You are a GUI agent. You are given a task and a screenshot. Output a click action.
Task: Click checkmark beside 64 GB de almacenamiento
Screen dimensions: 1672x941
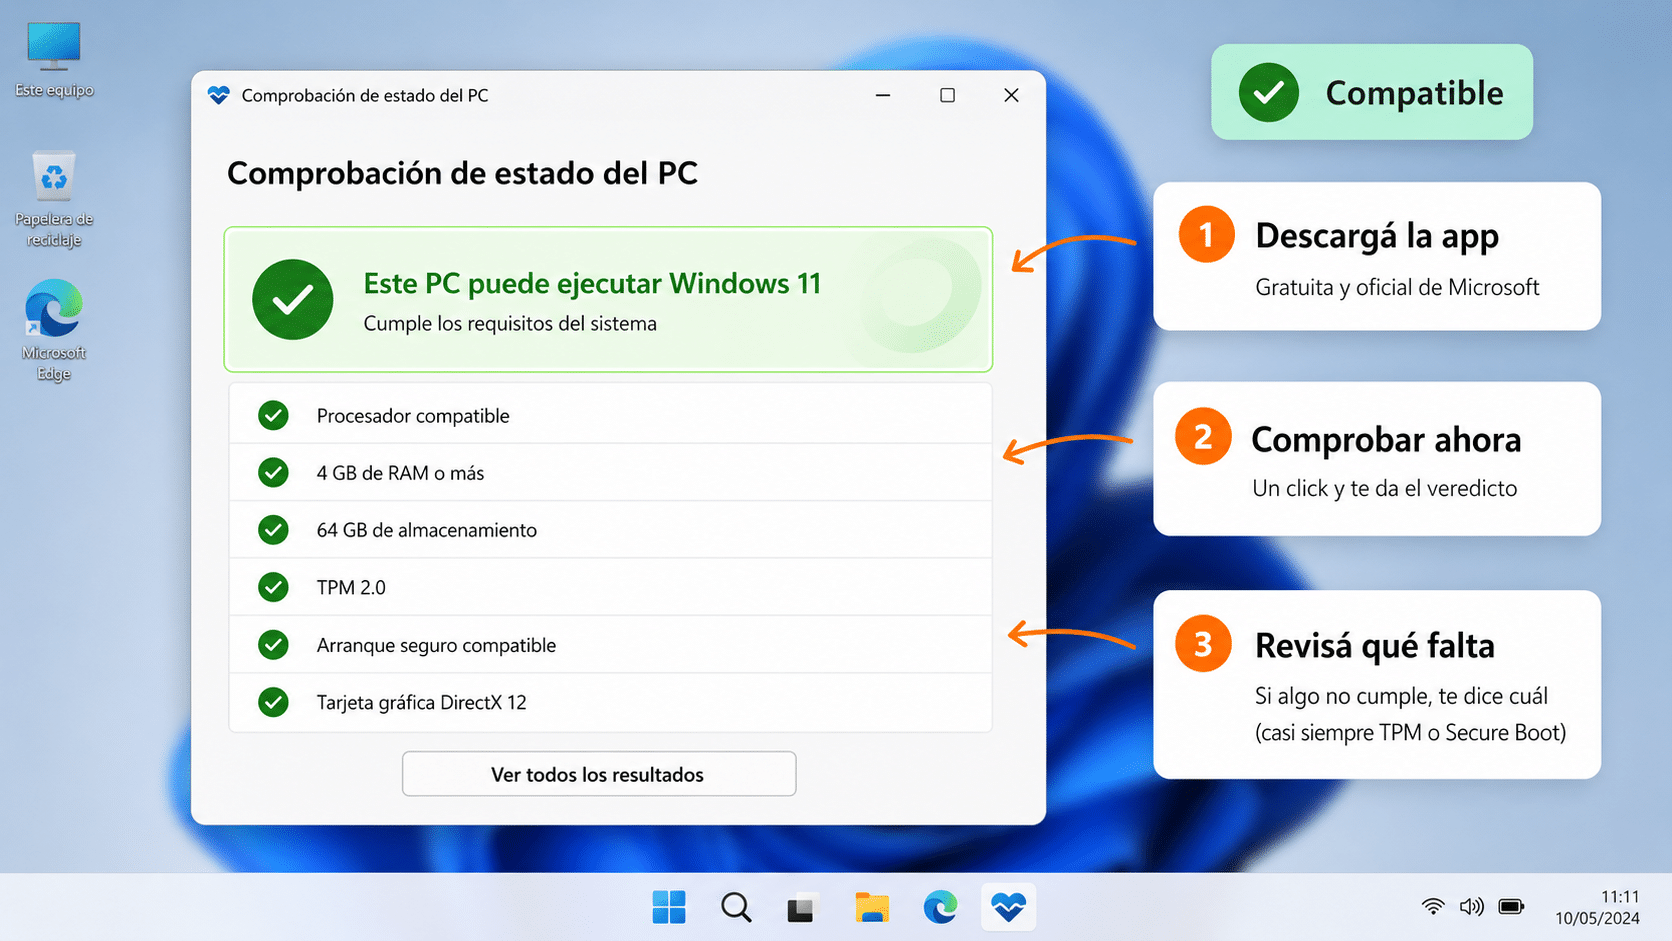click(273, 529)
